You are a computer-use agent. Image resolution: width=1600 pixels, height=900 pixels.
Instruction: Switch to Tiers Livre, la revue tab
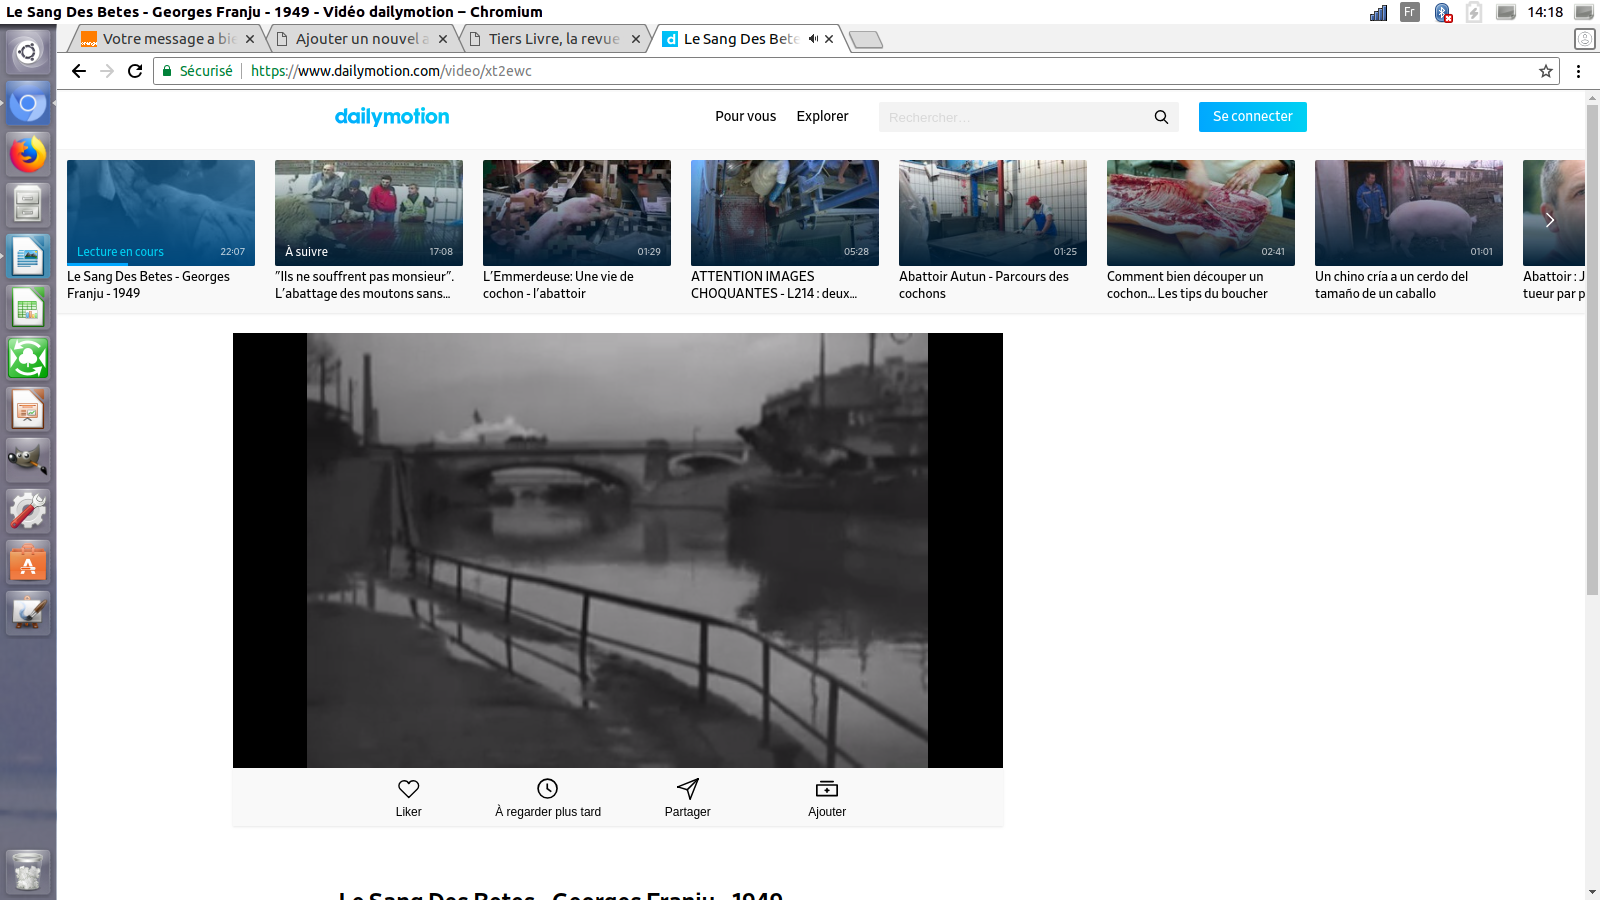pos(554,39)
